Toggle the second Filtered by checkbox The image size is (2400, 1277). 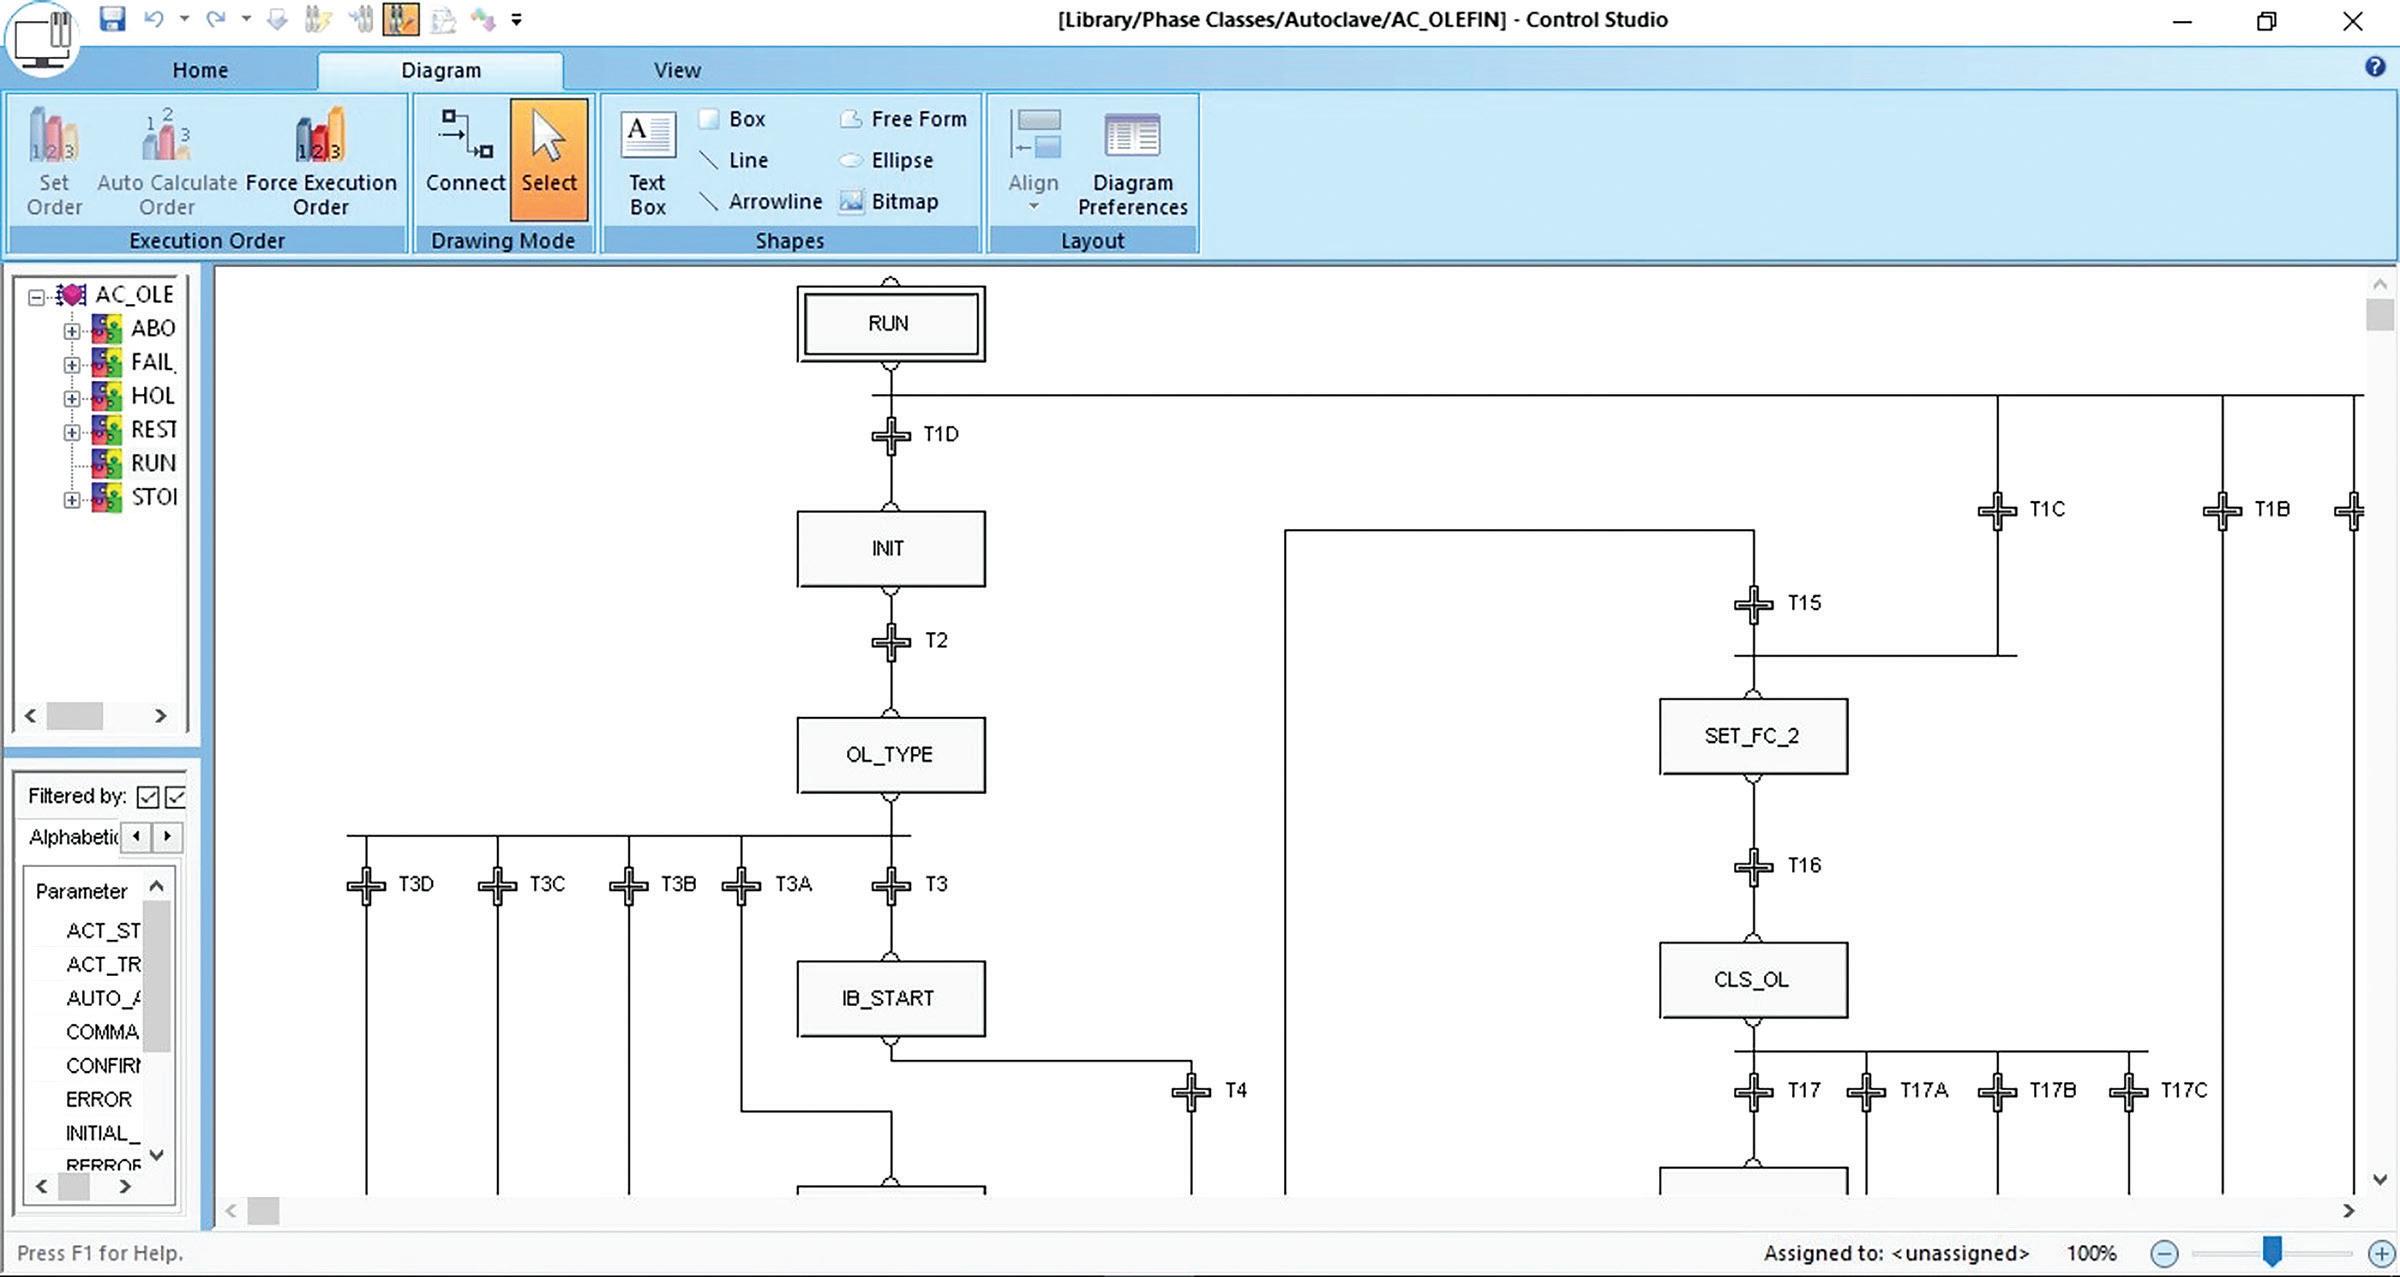pos(176,797)
